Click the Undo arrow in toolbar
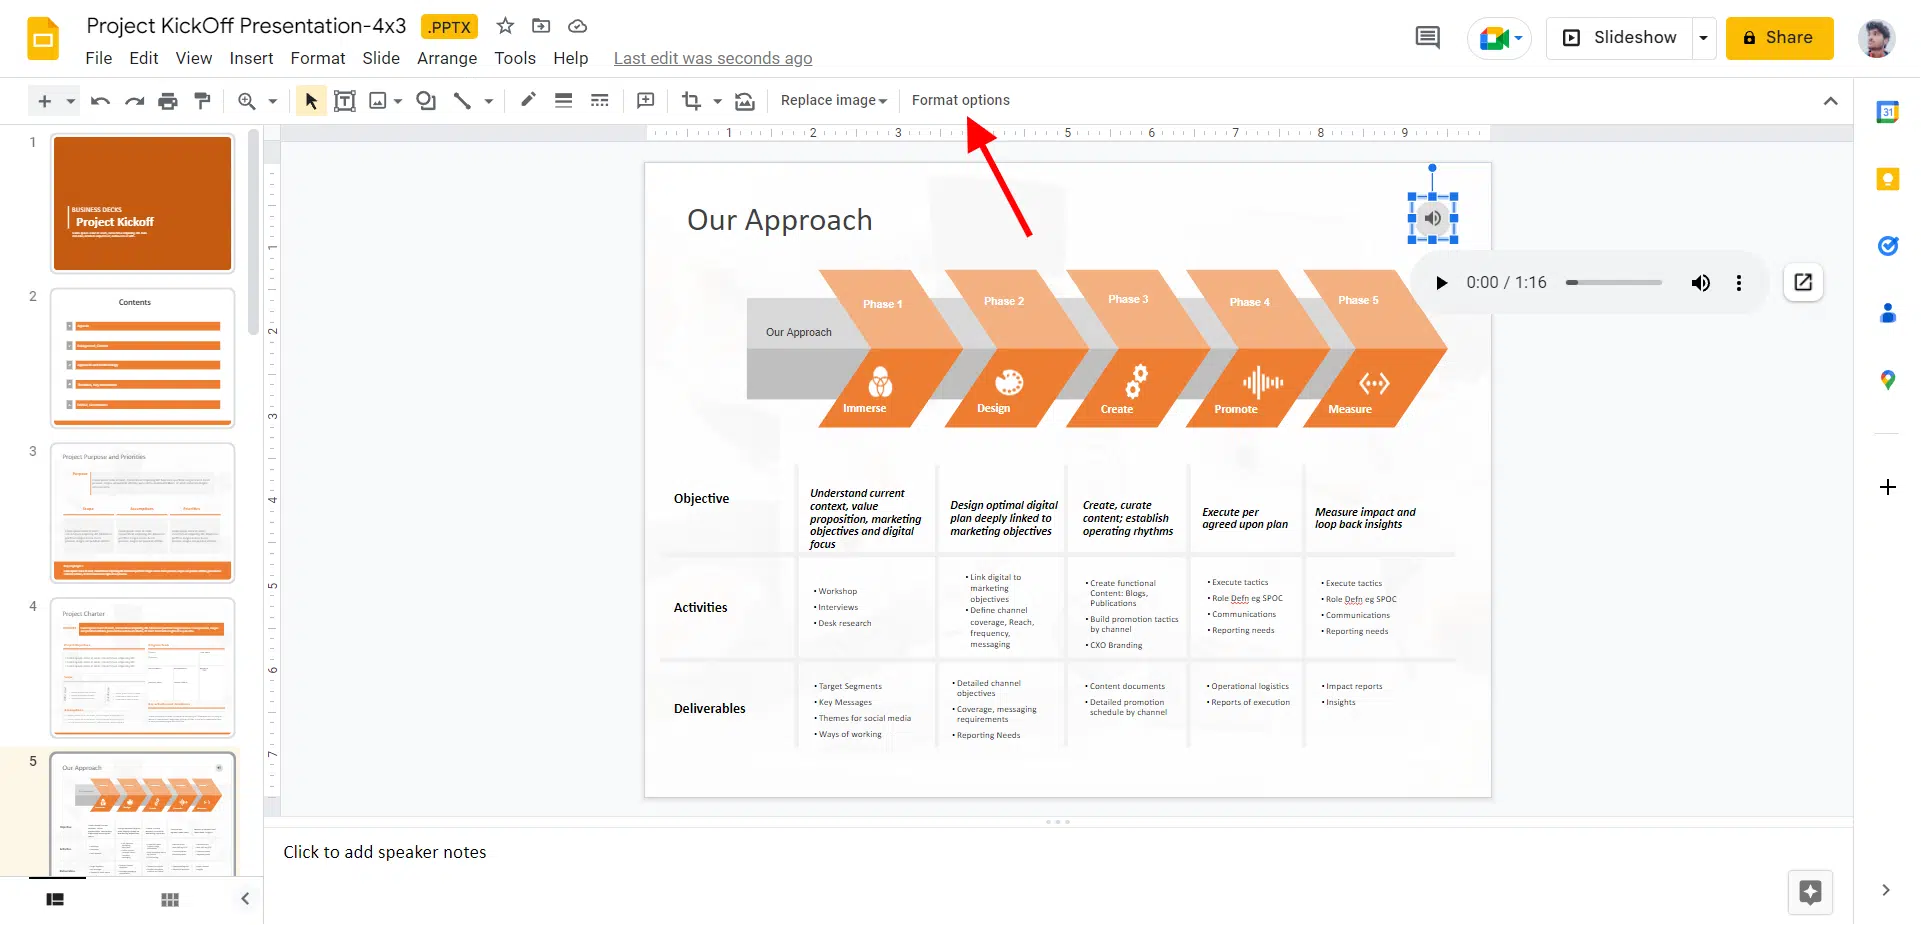The width and height of the screenshot is (1921, 925). pos(100,101)
